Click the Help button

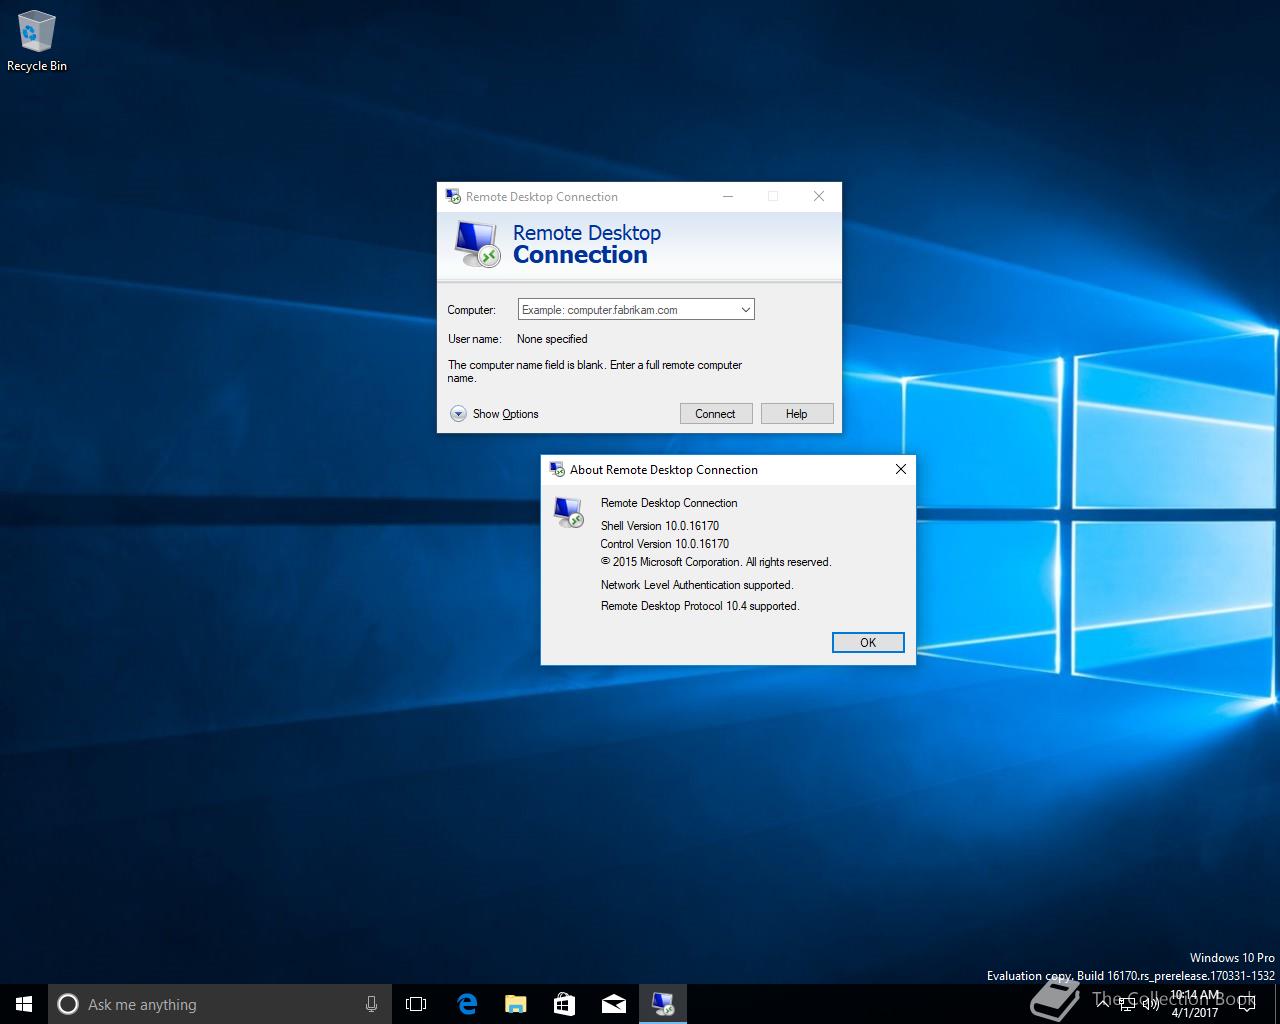796,414
